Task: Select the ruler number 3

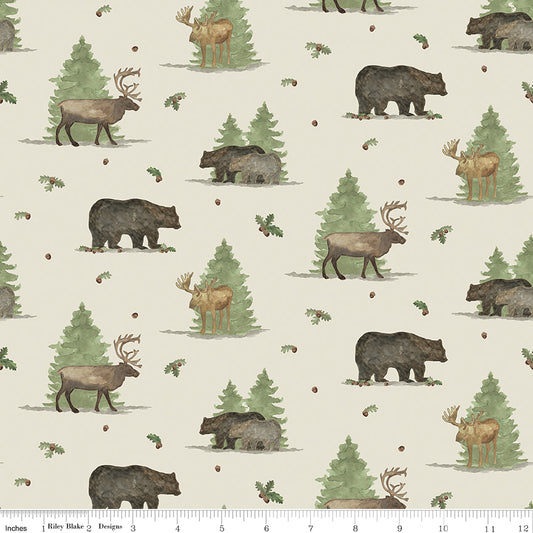Action: coord(133,529)
